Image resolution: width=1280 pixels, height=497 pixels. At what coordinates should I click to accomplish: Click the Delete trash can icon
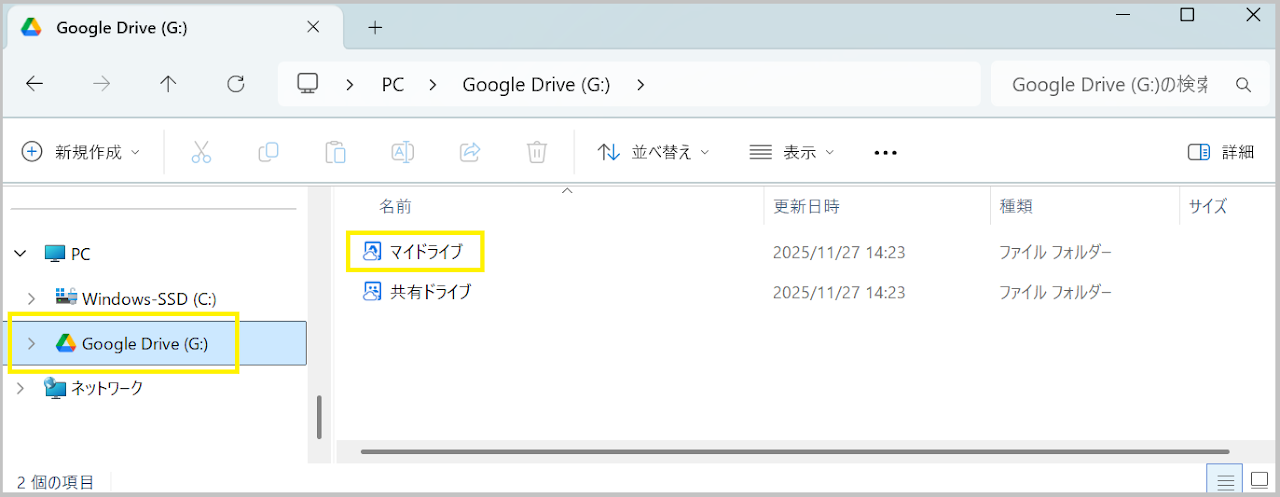point(537,152)
